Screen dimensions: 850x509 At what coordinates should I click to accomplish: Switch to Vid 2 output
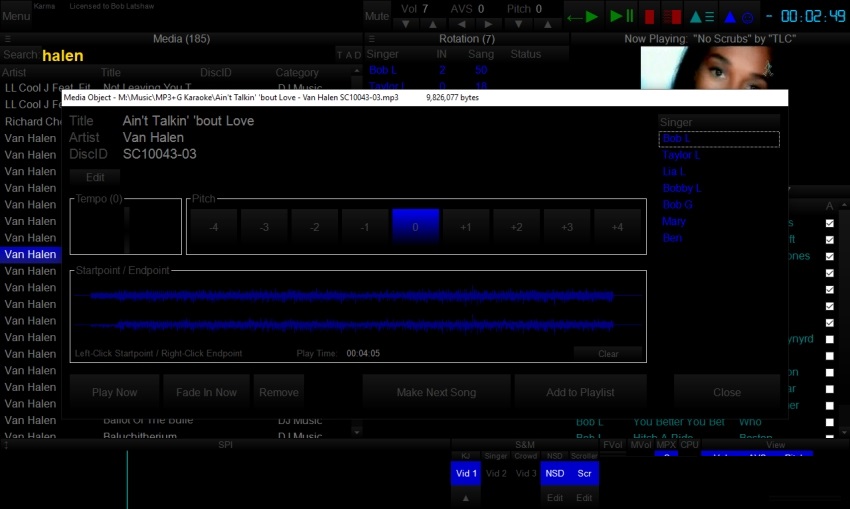click(496, 473)
